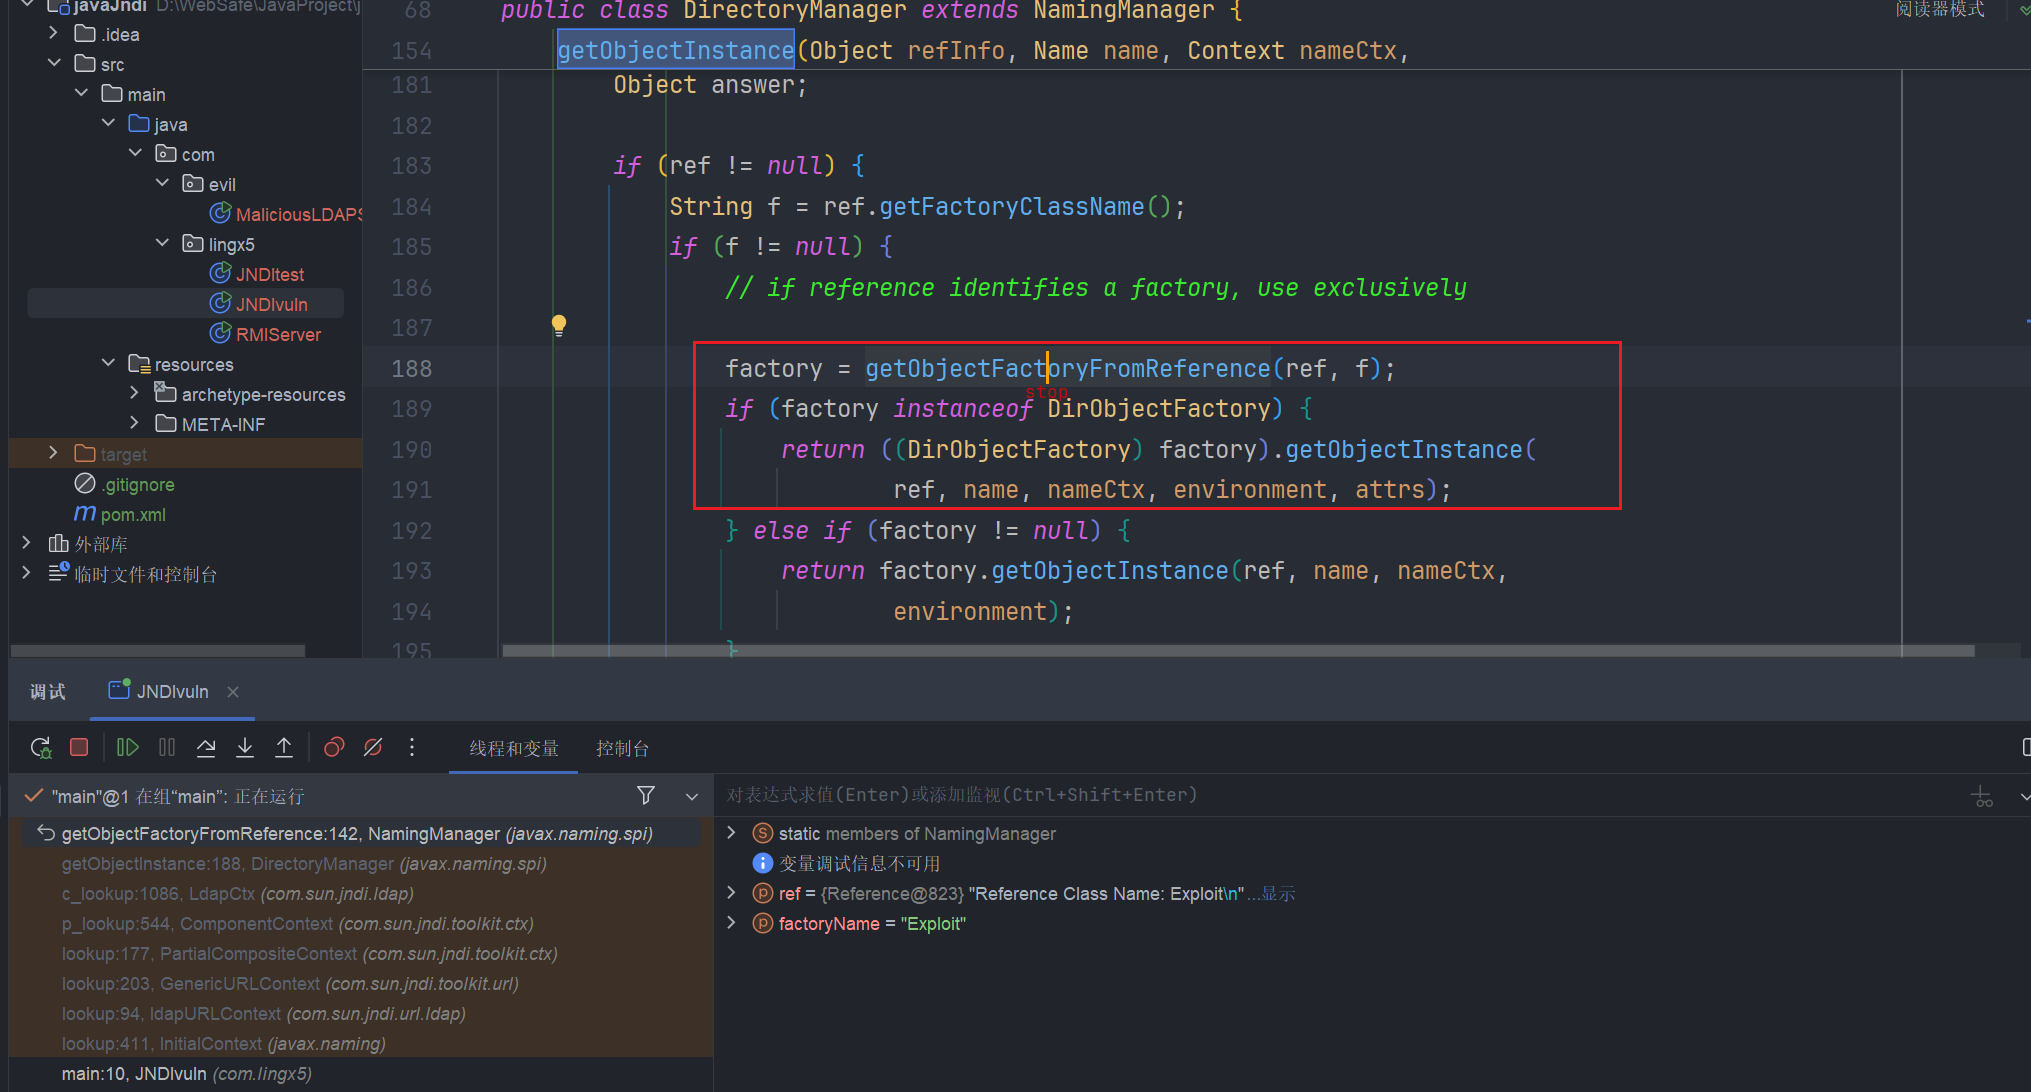
Task: Step into the method call
Action: 245,747
